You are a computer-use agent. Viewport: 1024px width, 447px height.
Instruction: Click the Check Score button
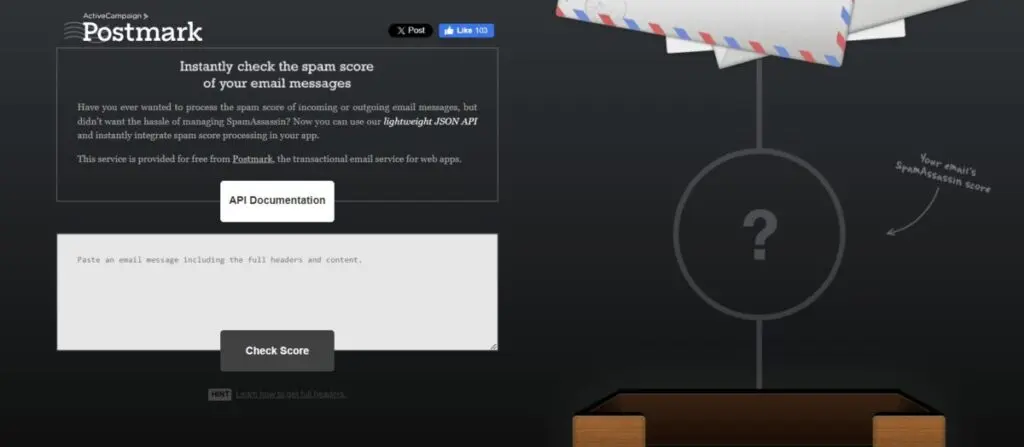click(x=277, y=351)
